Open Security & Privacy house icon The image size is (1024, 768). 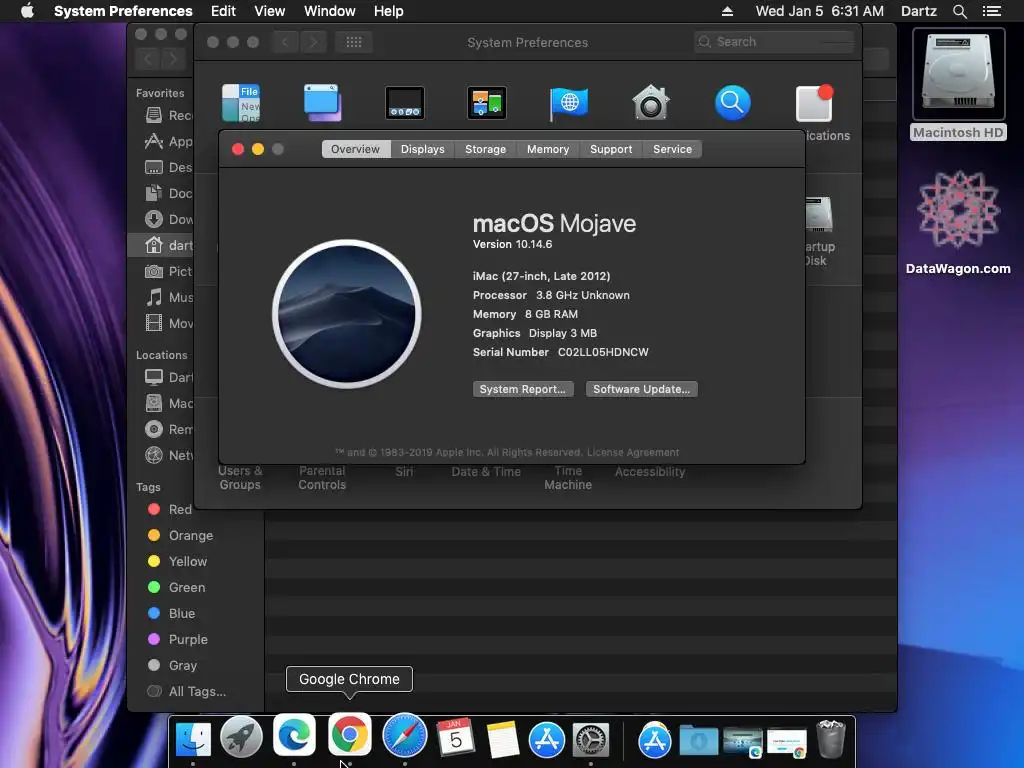[x=651, y=103]
